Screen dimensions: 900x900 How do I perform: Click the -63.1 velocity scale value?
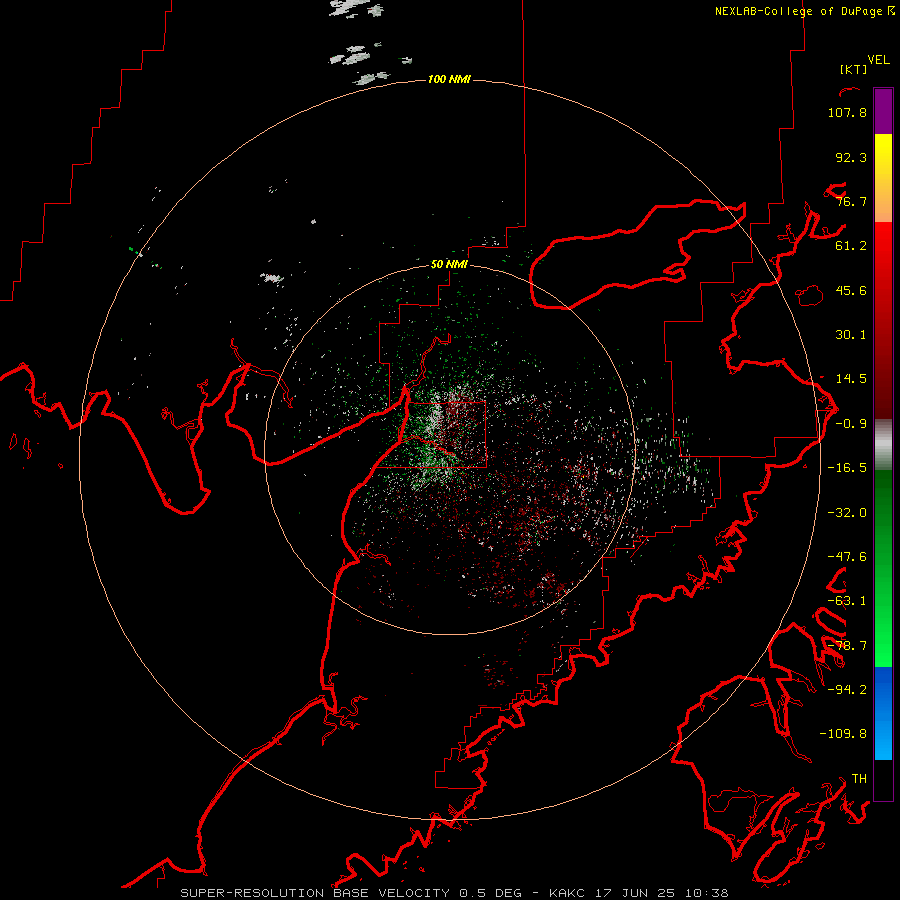[847, 601]
